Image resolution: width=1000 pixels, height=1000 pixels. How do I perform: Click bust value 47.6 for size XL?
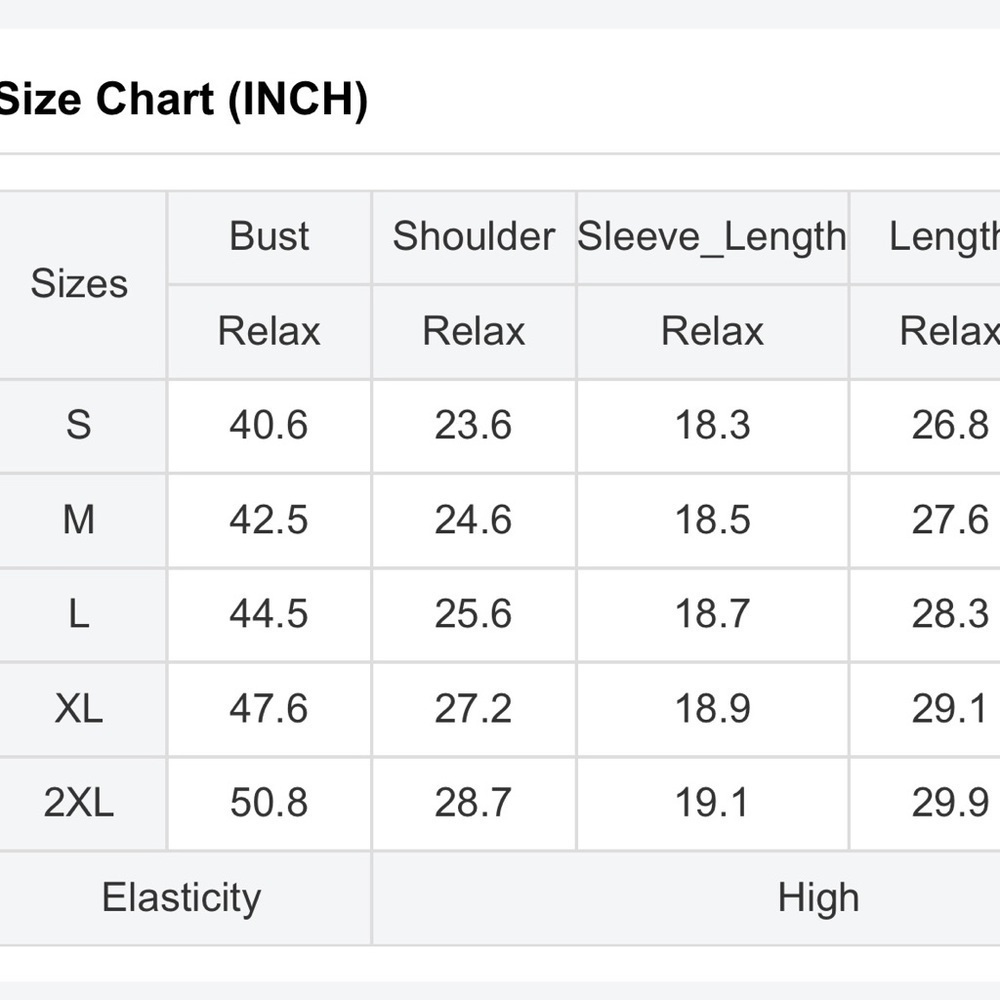click(x=269, y=709)
